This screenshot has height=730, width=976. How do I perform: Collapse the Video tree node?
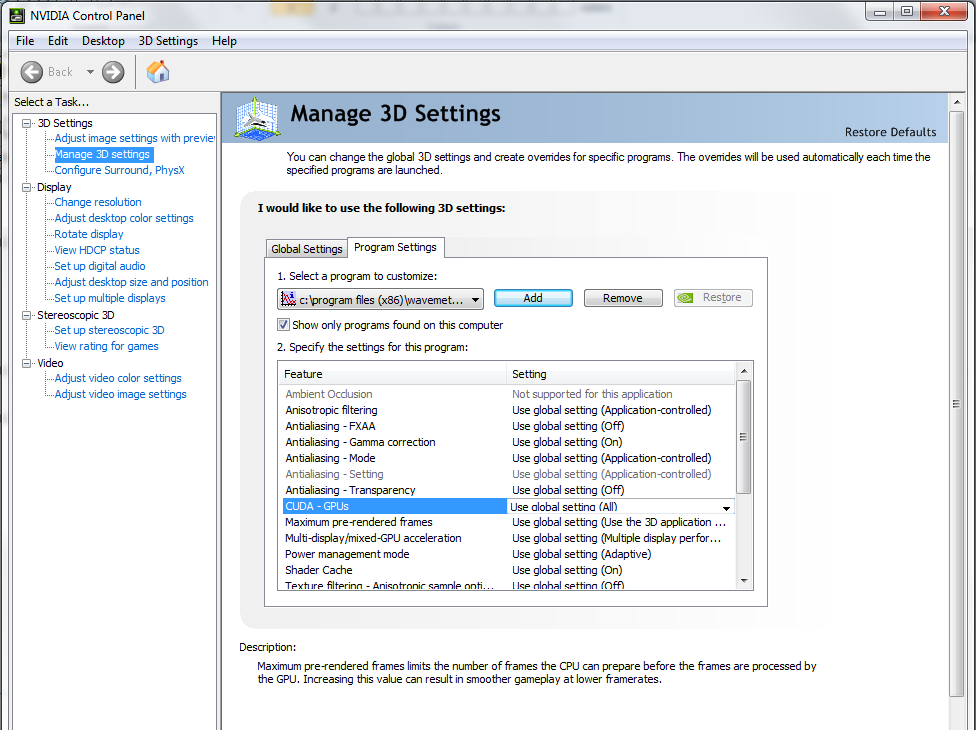(27, 363)
